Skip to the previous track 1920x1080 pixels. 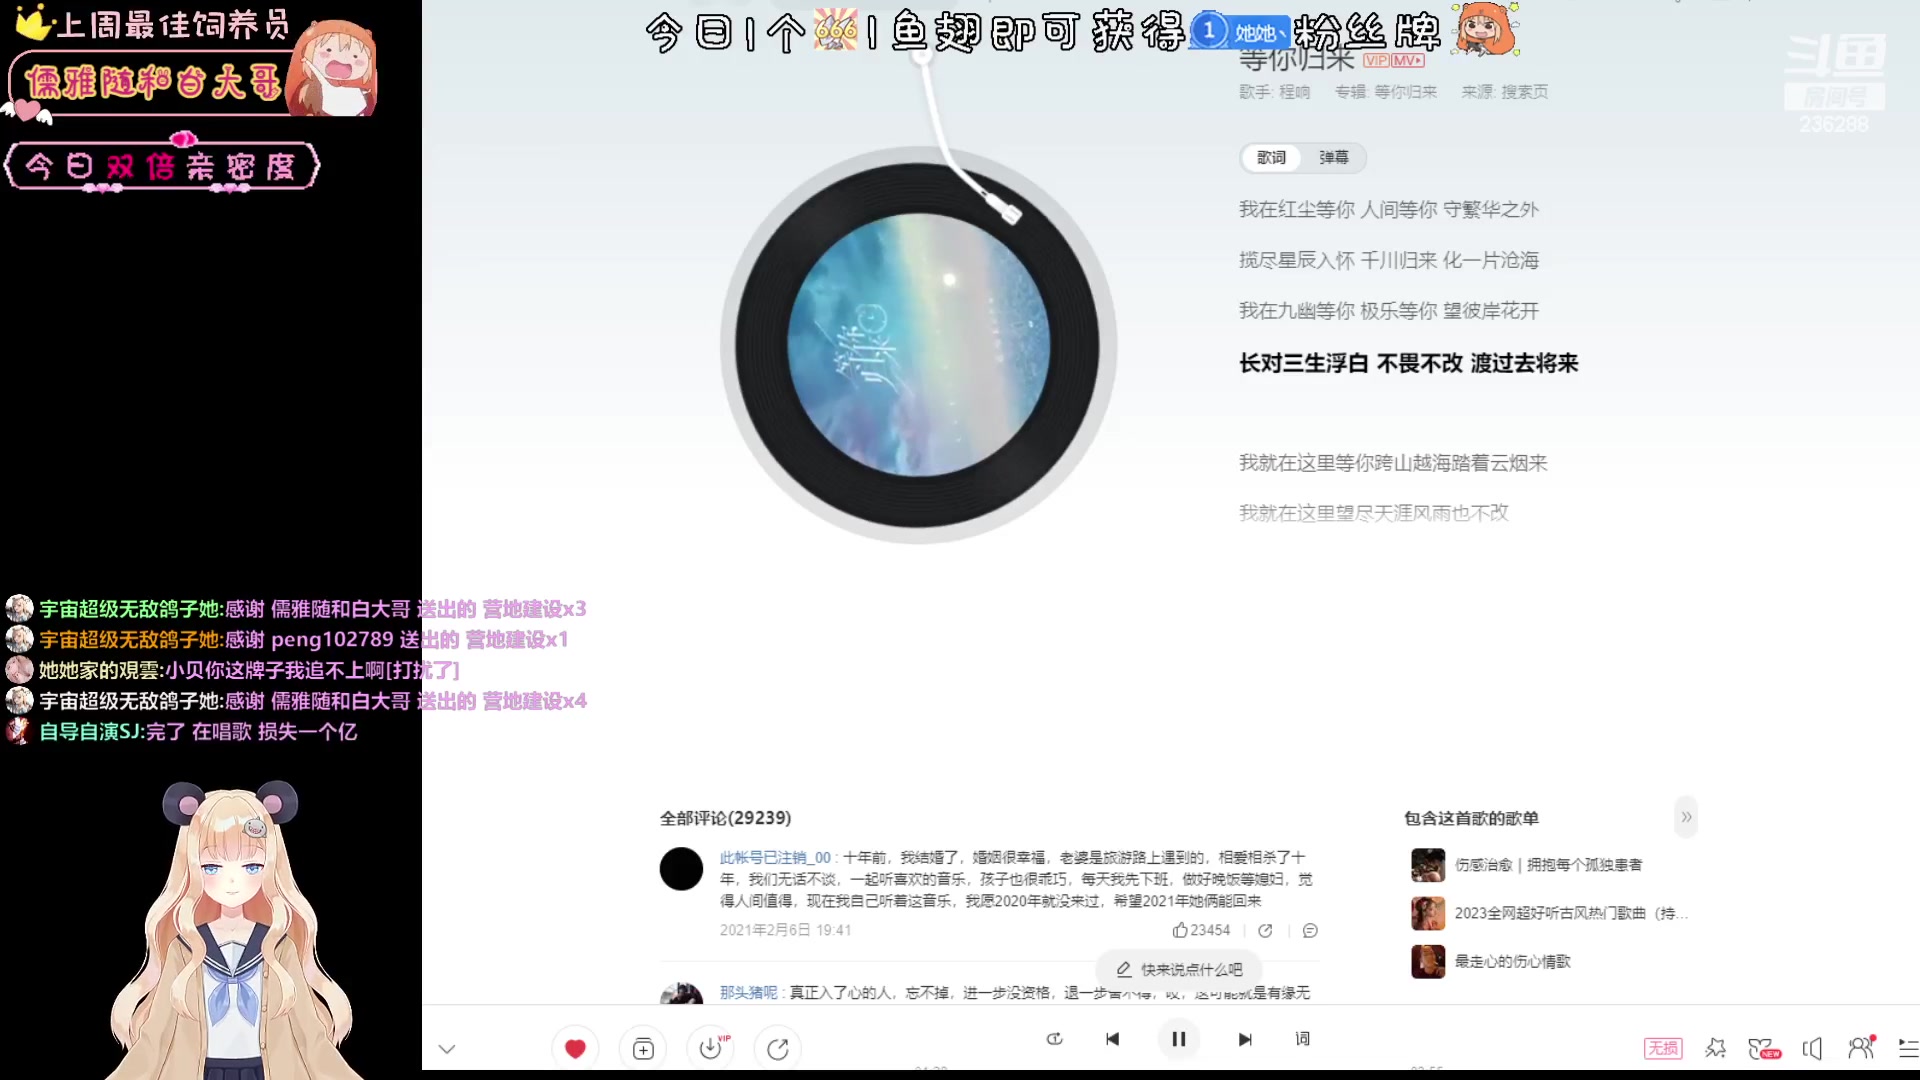point(1113,1039)
